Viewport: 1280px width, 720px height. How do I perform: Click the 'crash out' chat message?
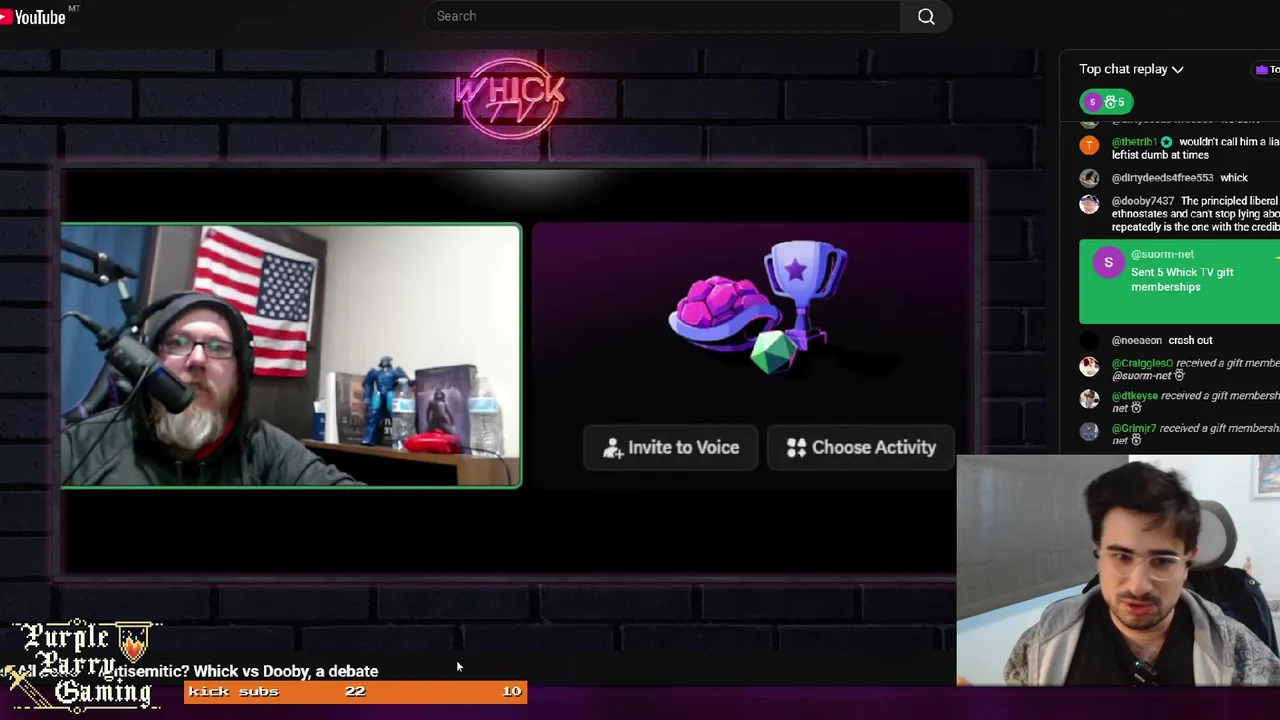tap(1190, 340)
